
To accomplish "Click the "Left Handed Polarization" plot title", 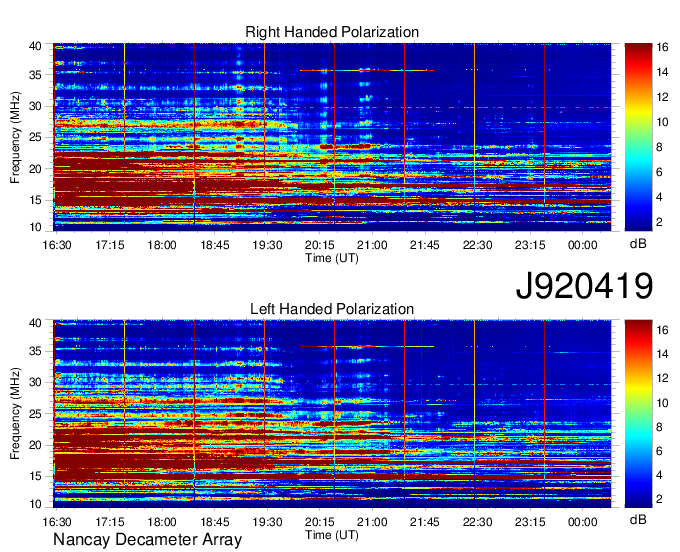I will (332, 309).
